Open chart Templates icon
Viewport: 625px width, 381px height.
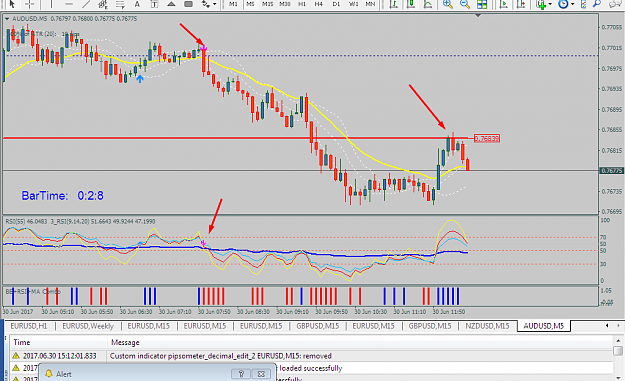[583, 4]
